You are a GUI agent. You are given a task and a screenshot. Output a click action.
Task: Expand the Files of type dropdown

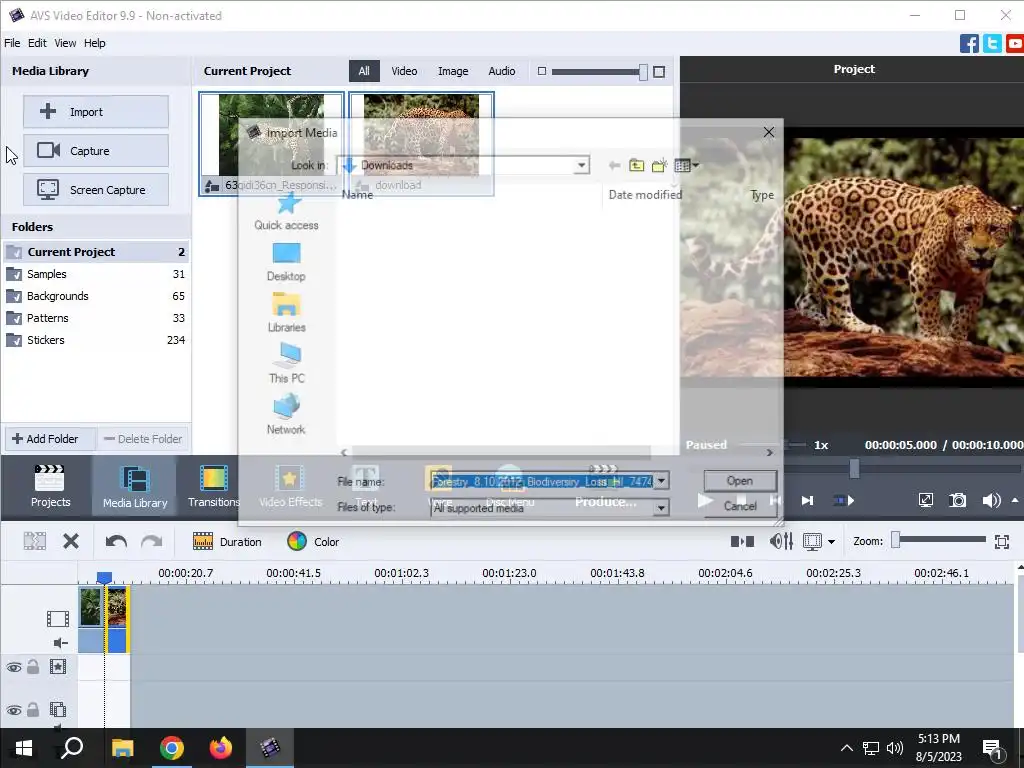point(662,507)
